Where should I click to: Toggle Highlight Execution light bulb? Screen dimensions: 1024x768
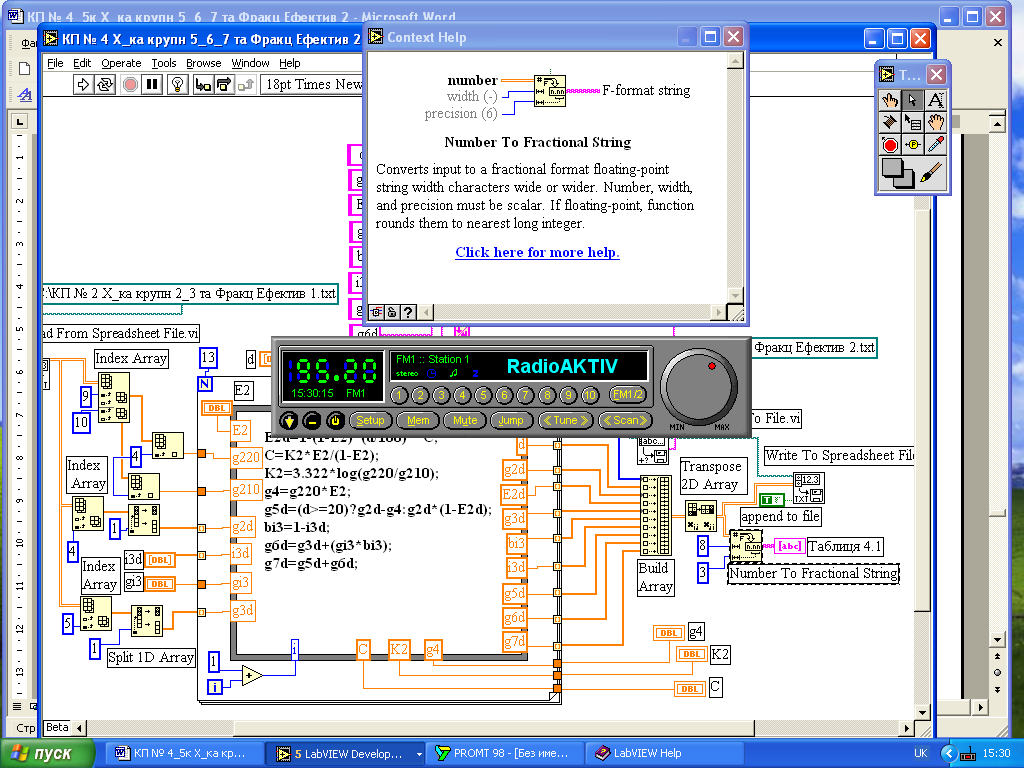point(178,84)
